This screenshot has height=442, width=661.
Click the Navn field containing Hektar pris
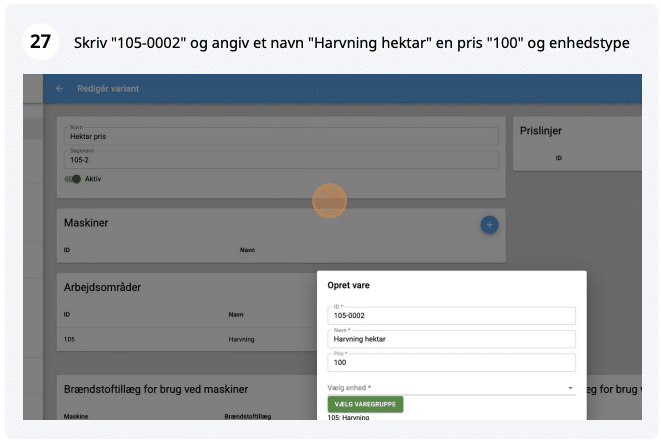coord(280,136)
